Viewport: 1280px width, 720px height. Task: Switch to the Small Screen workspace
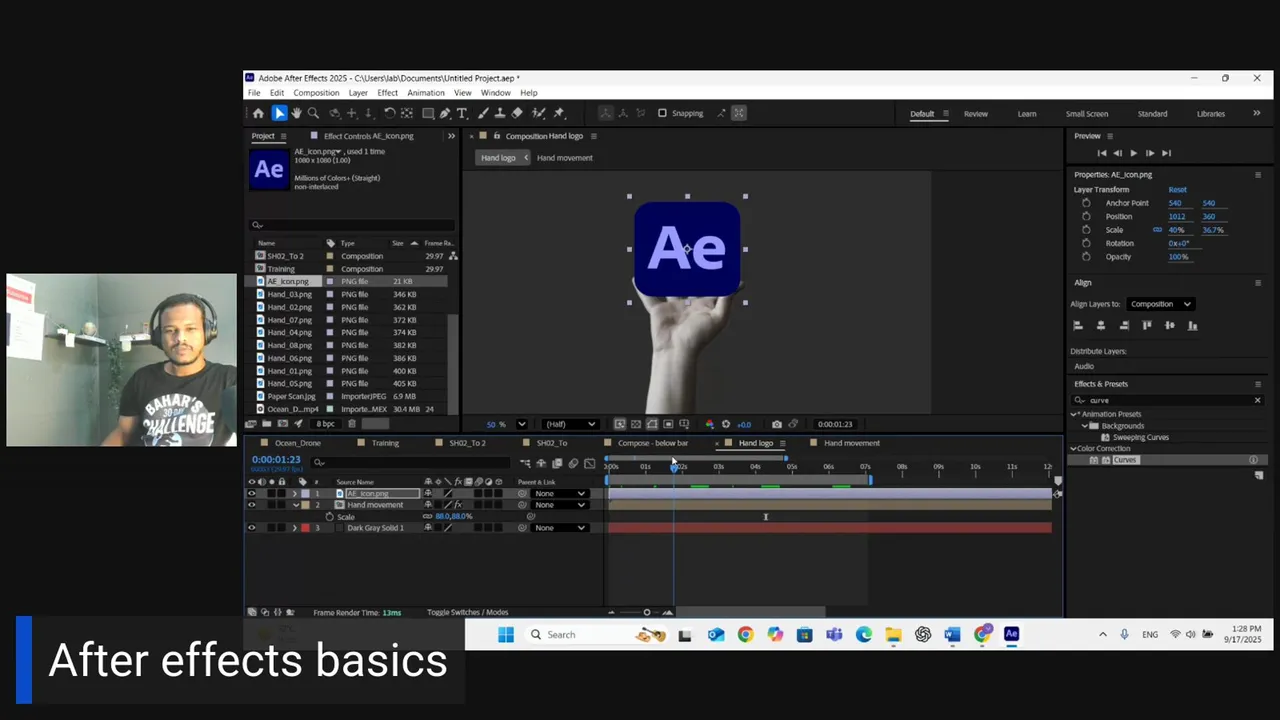point(1087,114)
